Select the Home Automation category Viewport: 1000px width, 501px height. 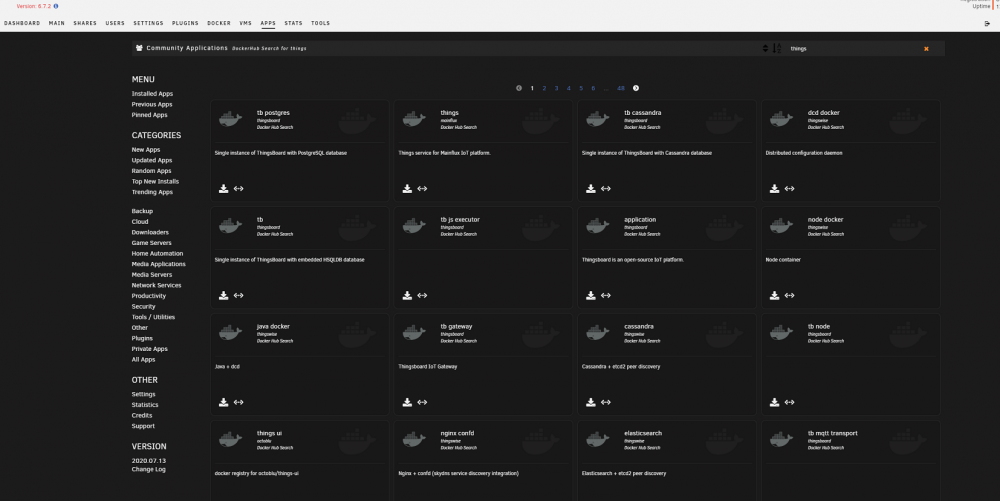tap(158, 254)
